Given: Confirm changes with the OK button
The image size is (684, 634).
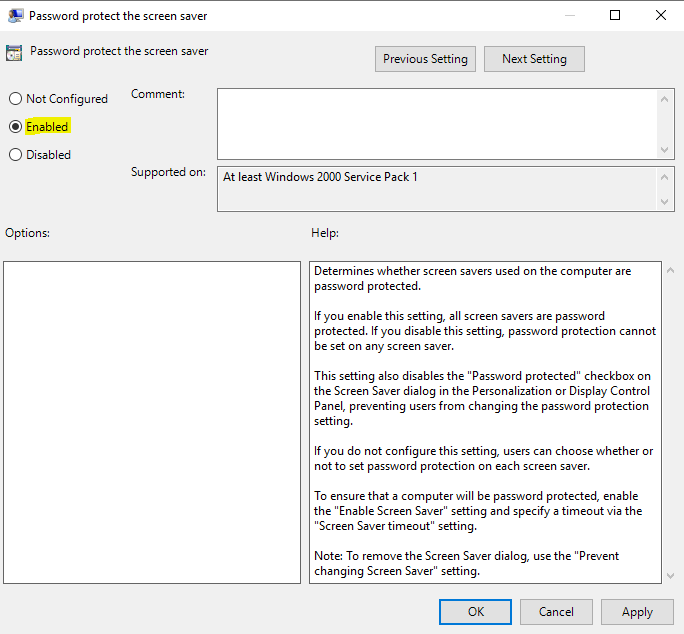Looking at the screenshot, I should point(475,612).
